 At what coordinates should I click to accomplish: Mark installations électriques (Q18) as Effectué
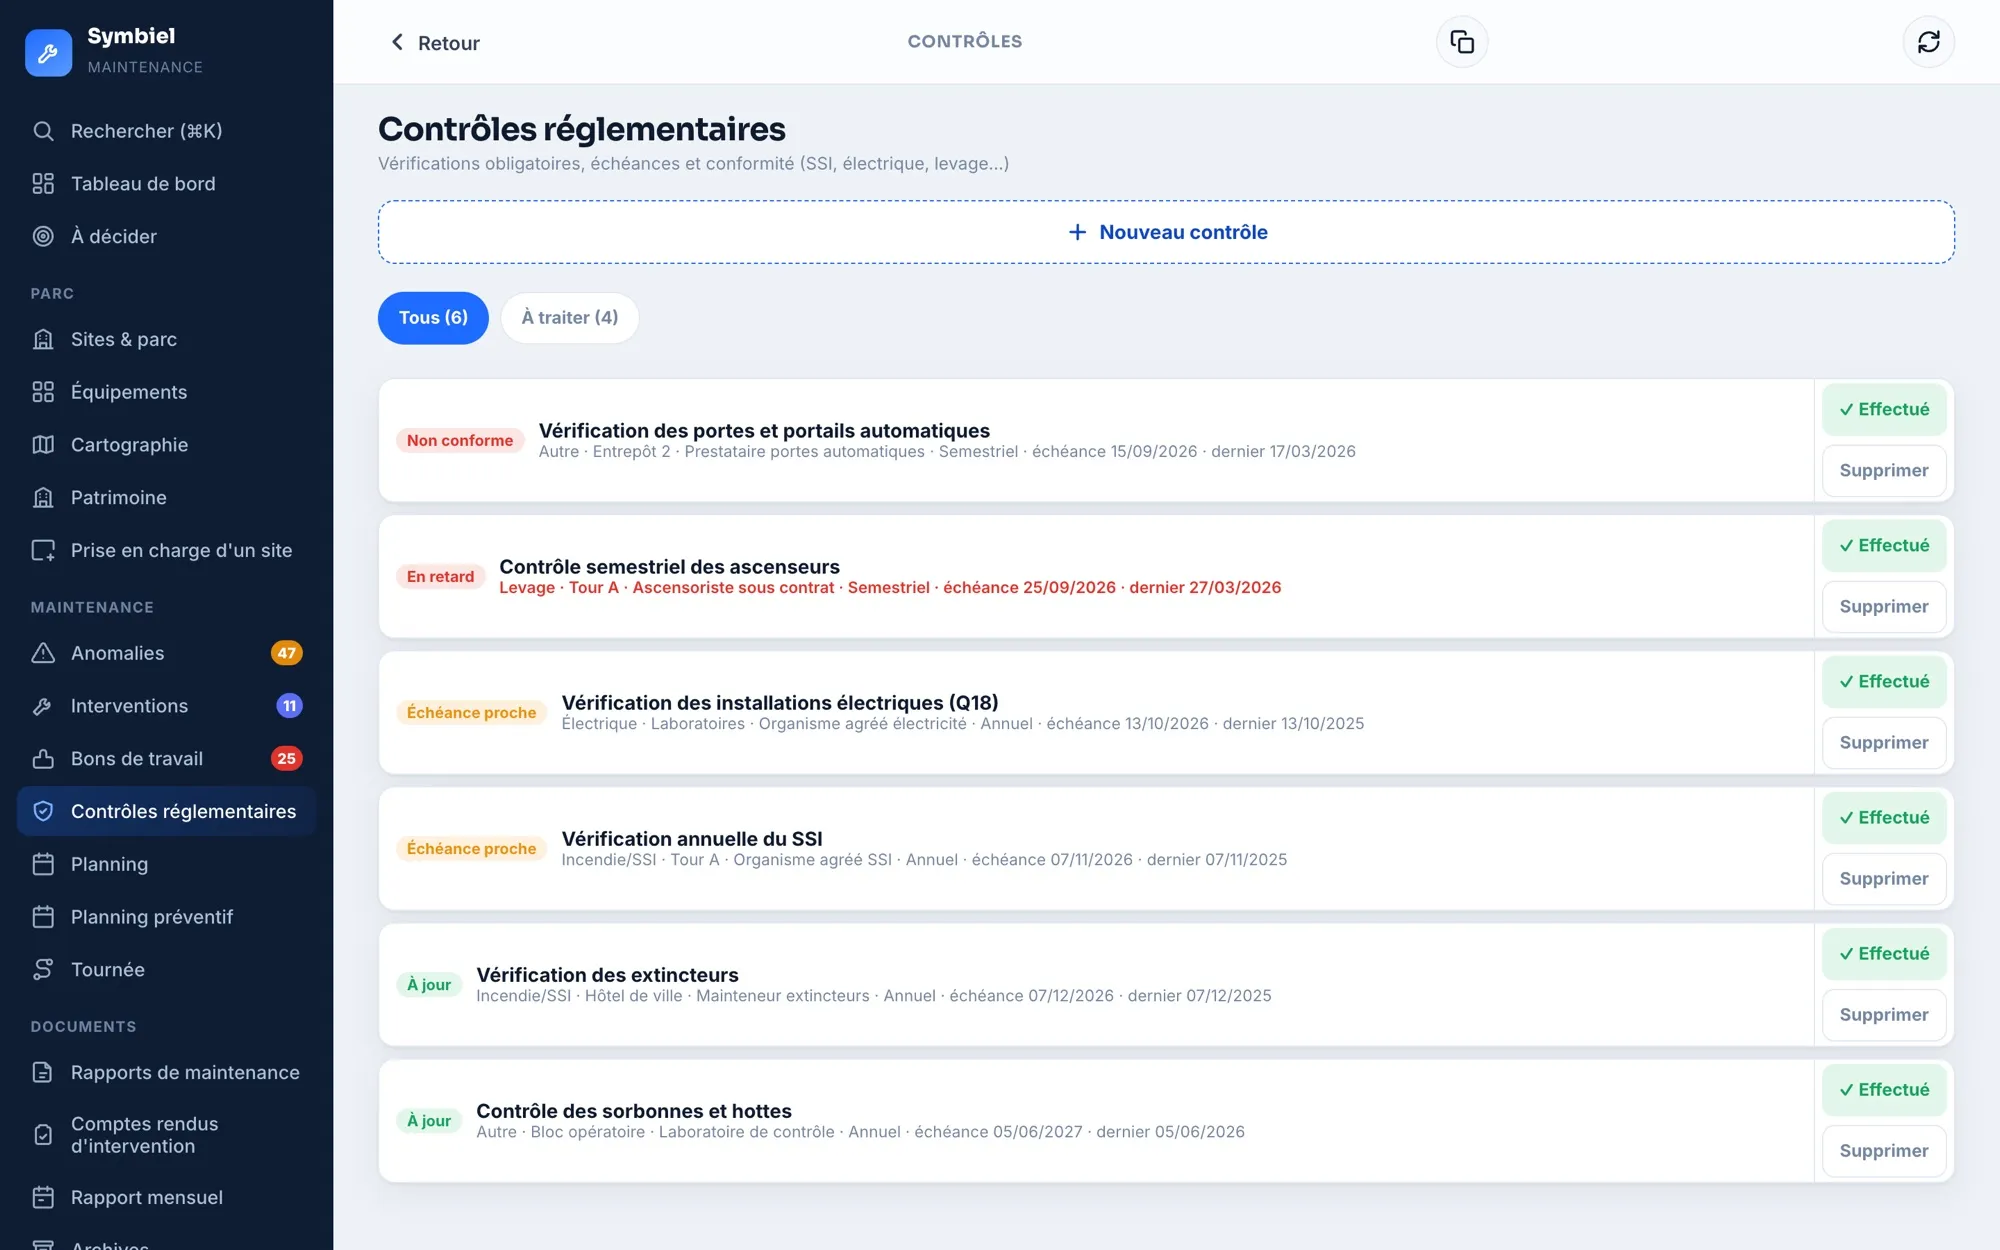(x=1884, y=682)
